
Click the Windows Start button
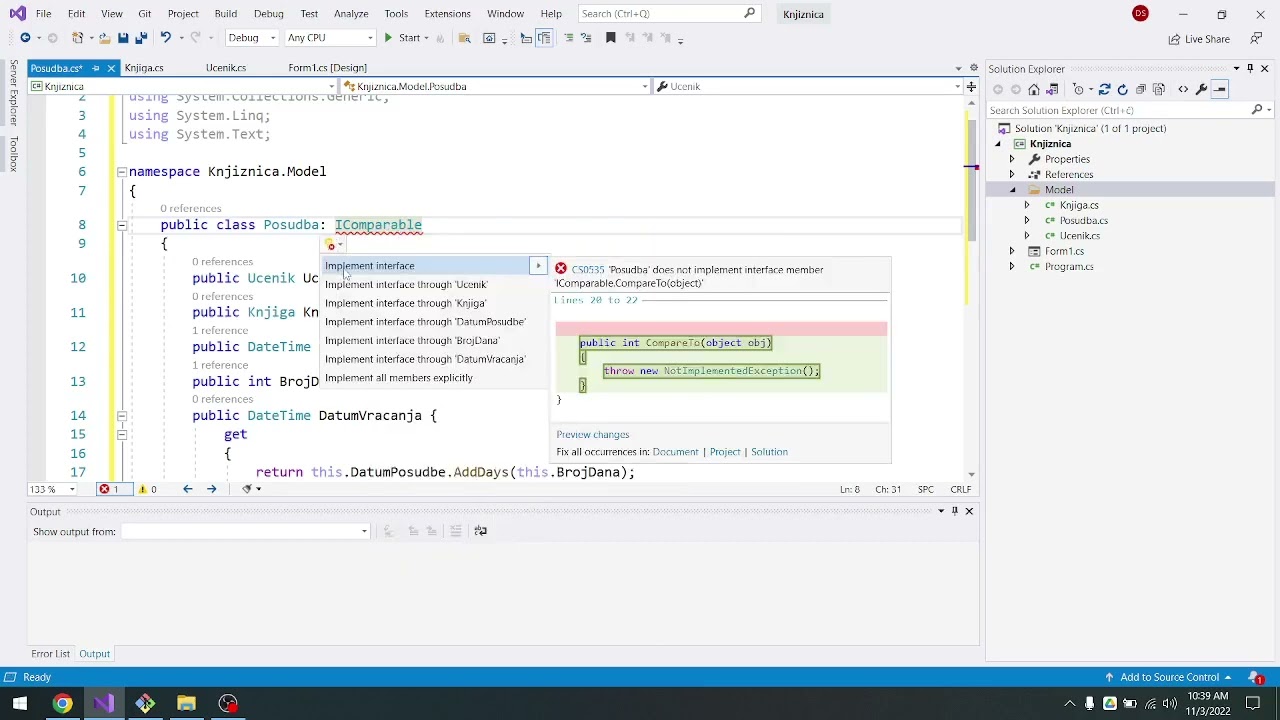19,703
